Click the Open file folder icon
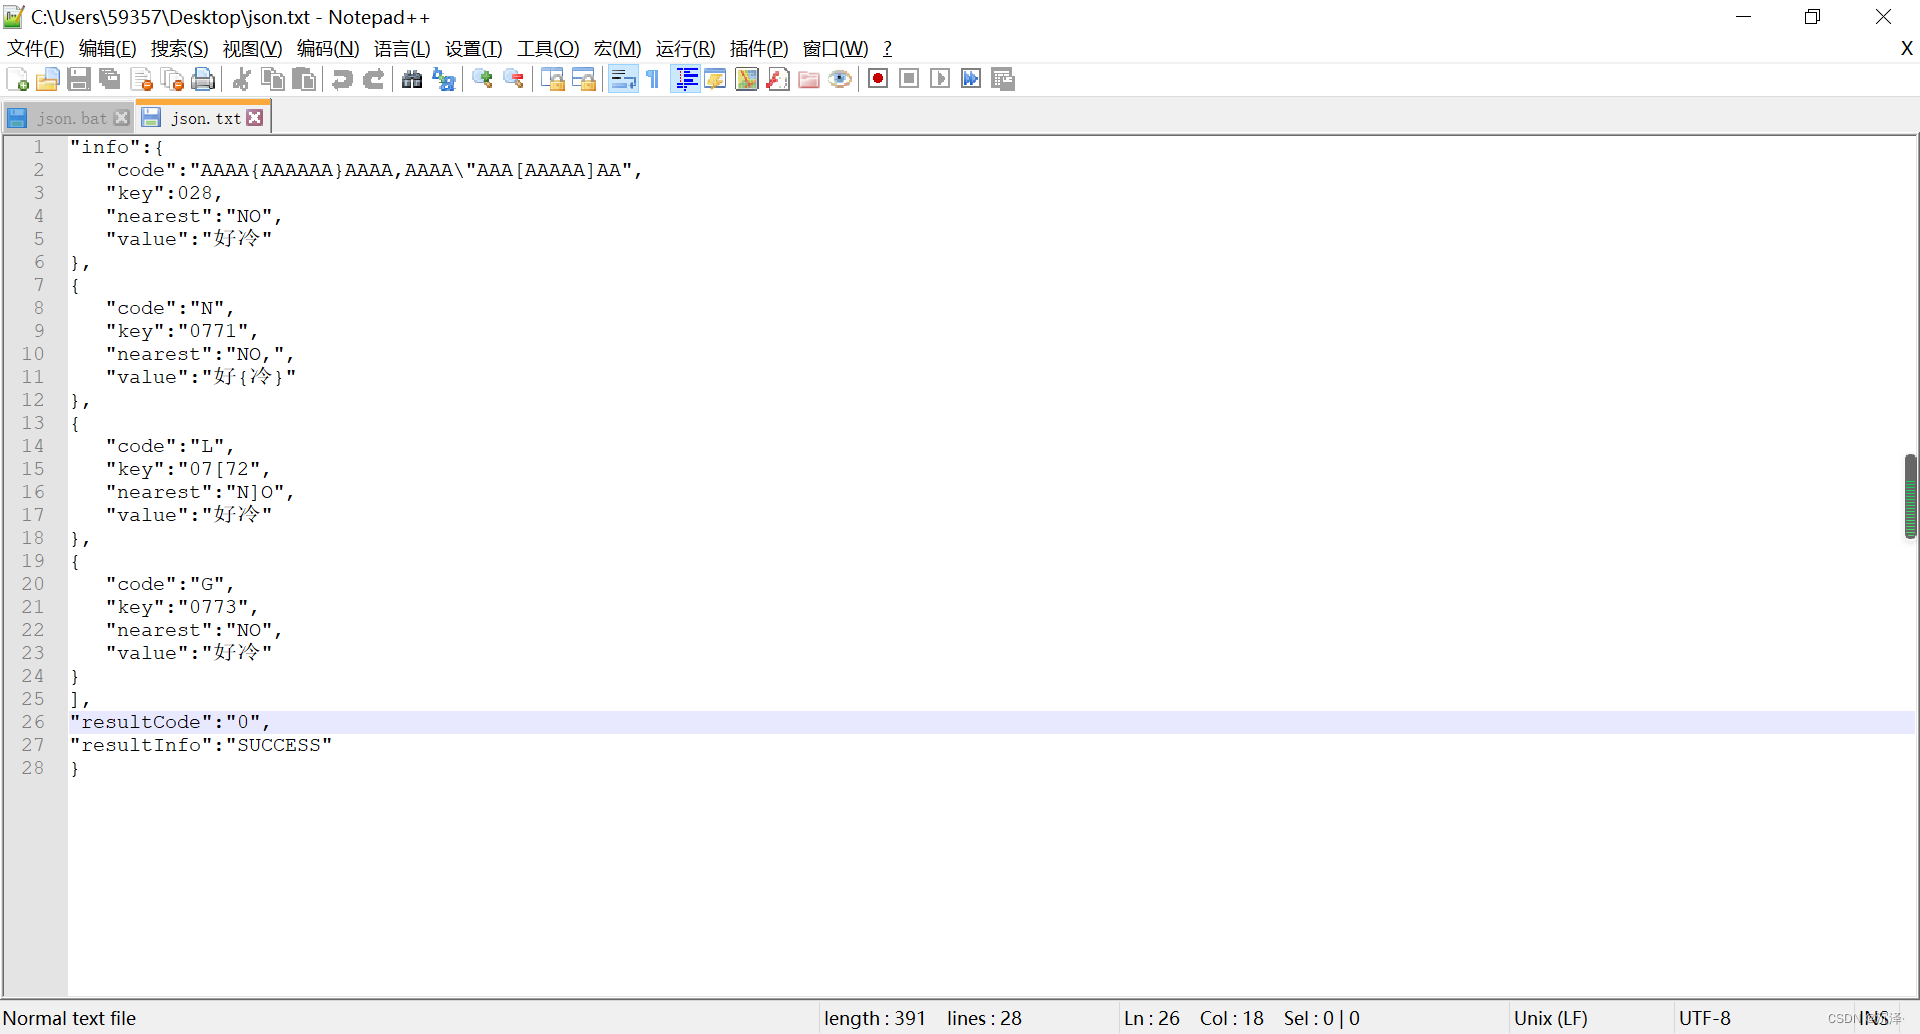Screen dimensions: 1920x1034 tap(48, 79)
